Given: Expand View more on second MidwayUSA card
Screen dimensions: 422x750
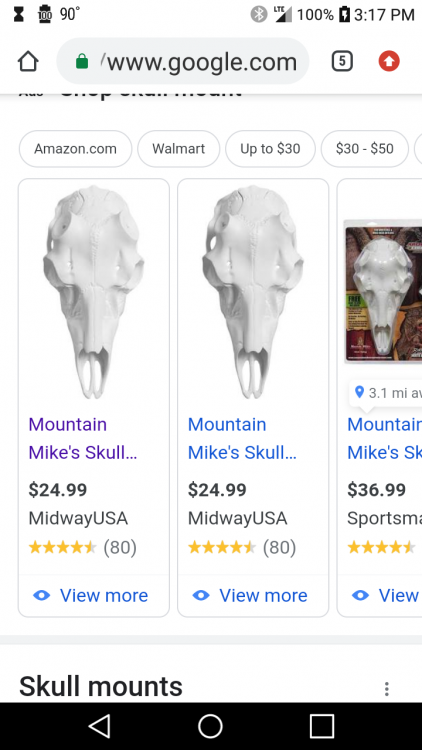Looking at the screenshot, I should click(x=250, y=596).
